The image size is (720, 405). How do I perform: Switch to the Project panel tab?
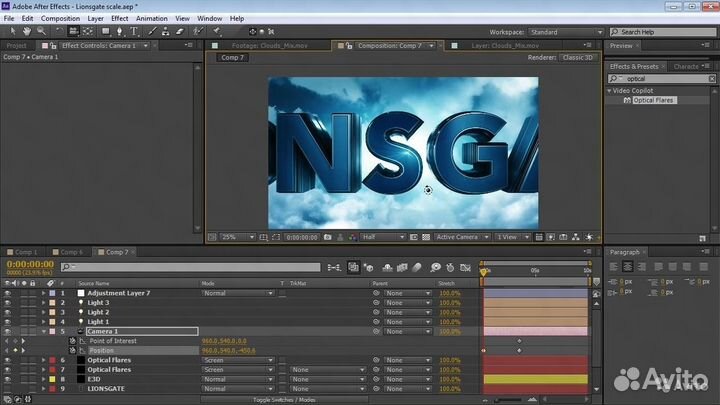pyautogui.click(x=17, y=45)
